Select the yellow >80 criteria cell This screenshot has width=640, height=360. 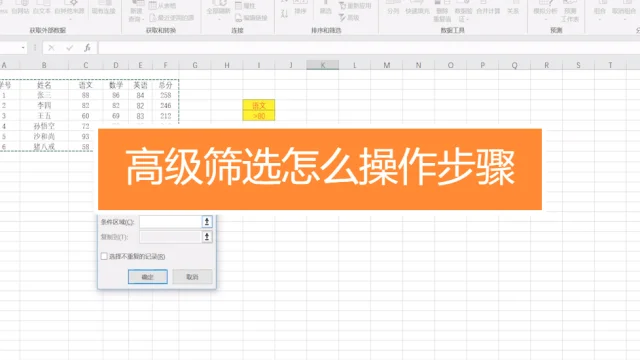(259, 116)
